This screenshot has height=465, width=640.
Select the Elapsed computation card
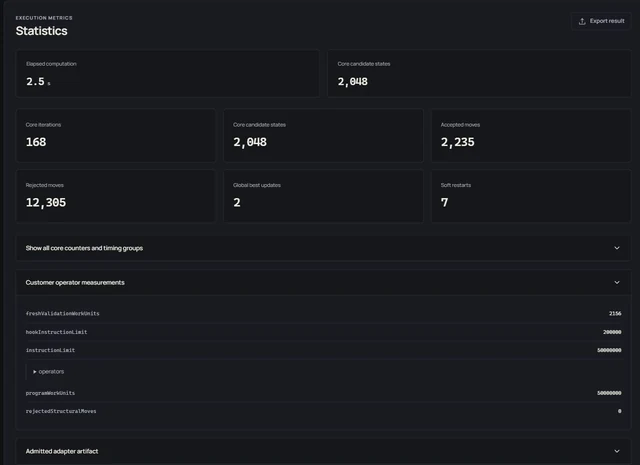pos(167,73)
